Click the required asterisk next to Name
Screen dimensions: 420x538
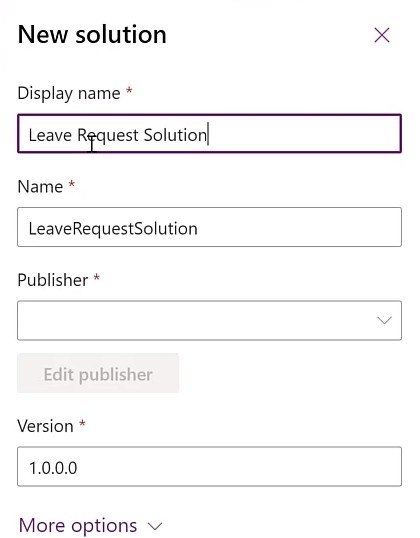71,184
